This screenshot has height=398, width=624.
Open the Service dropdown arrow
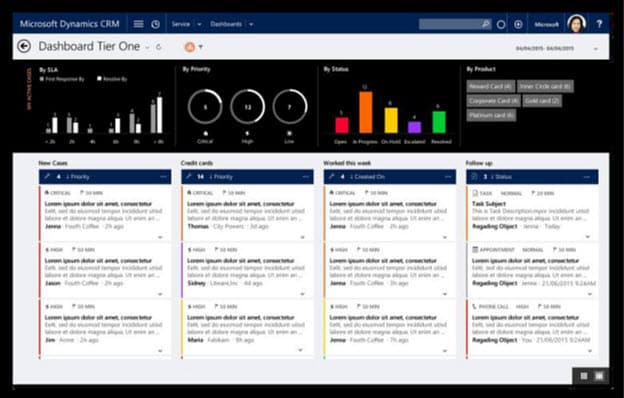199,24
